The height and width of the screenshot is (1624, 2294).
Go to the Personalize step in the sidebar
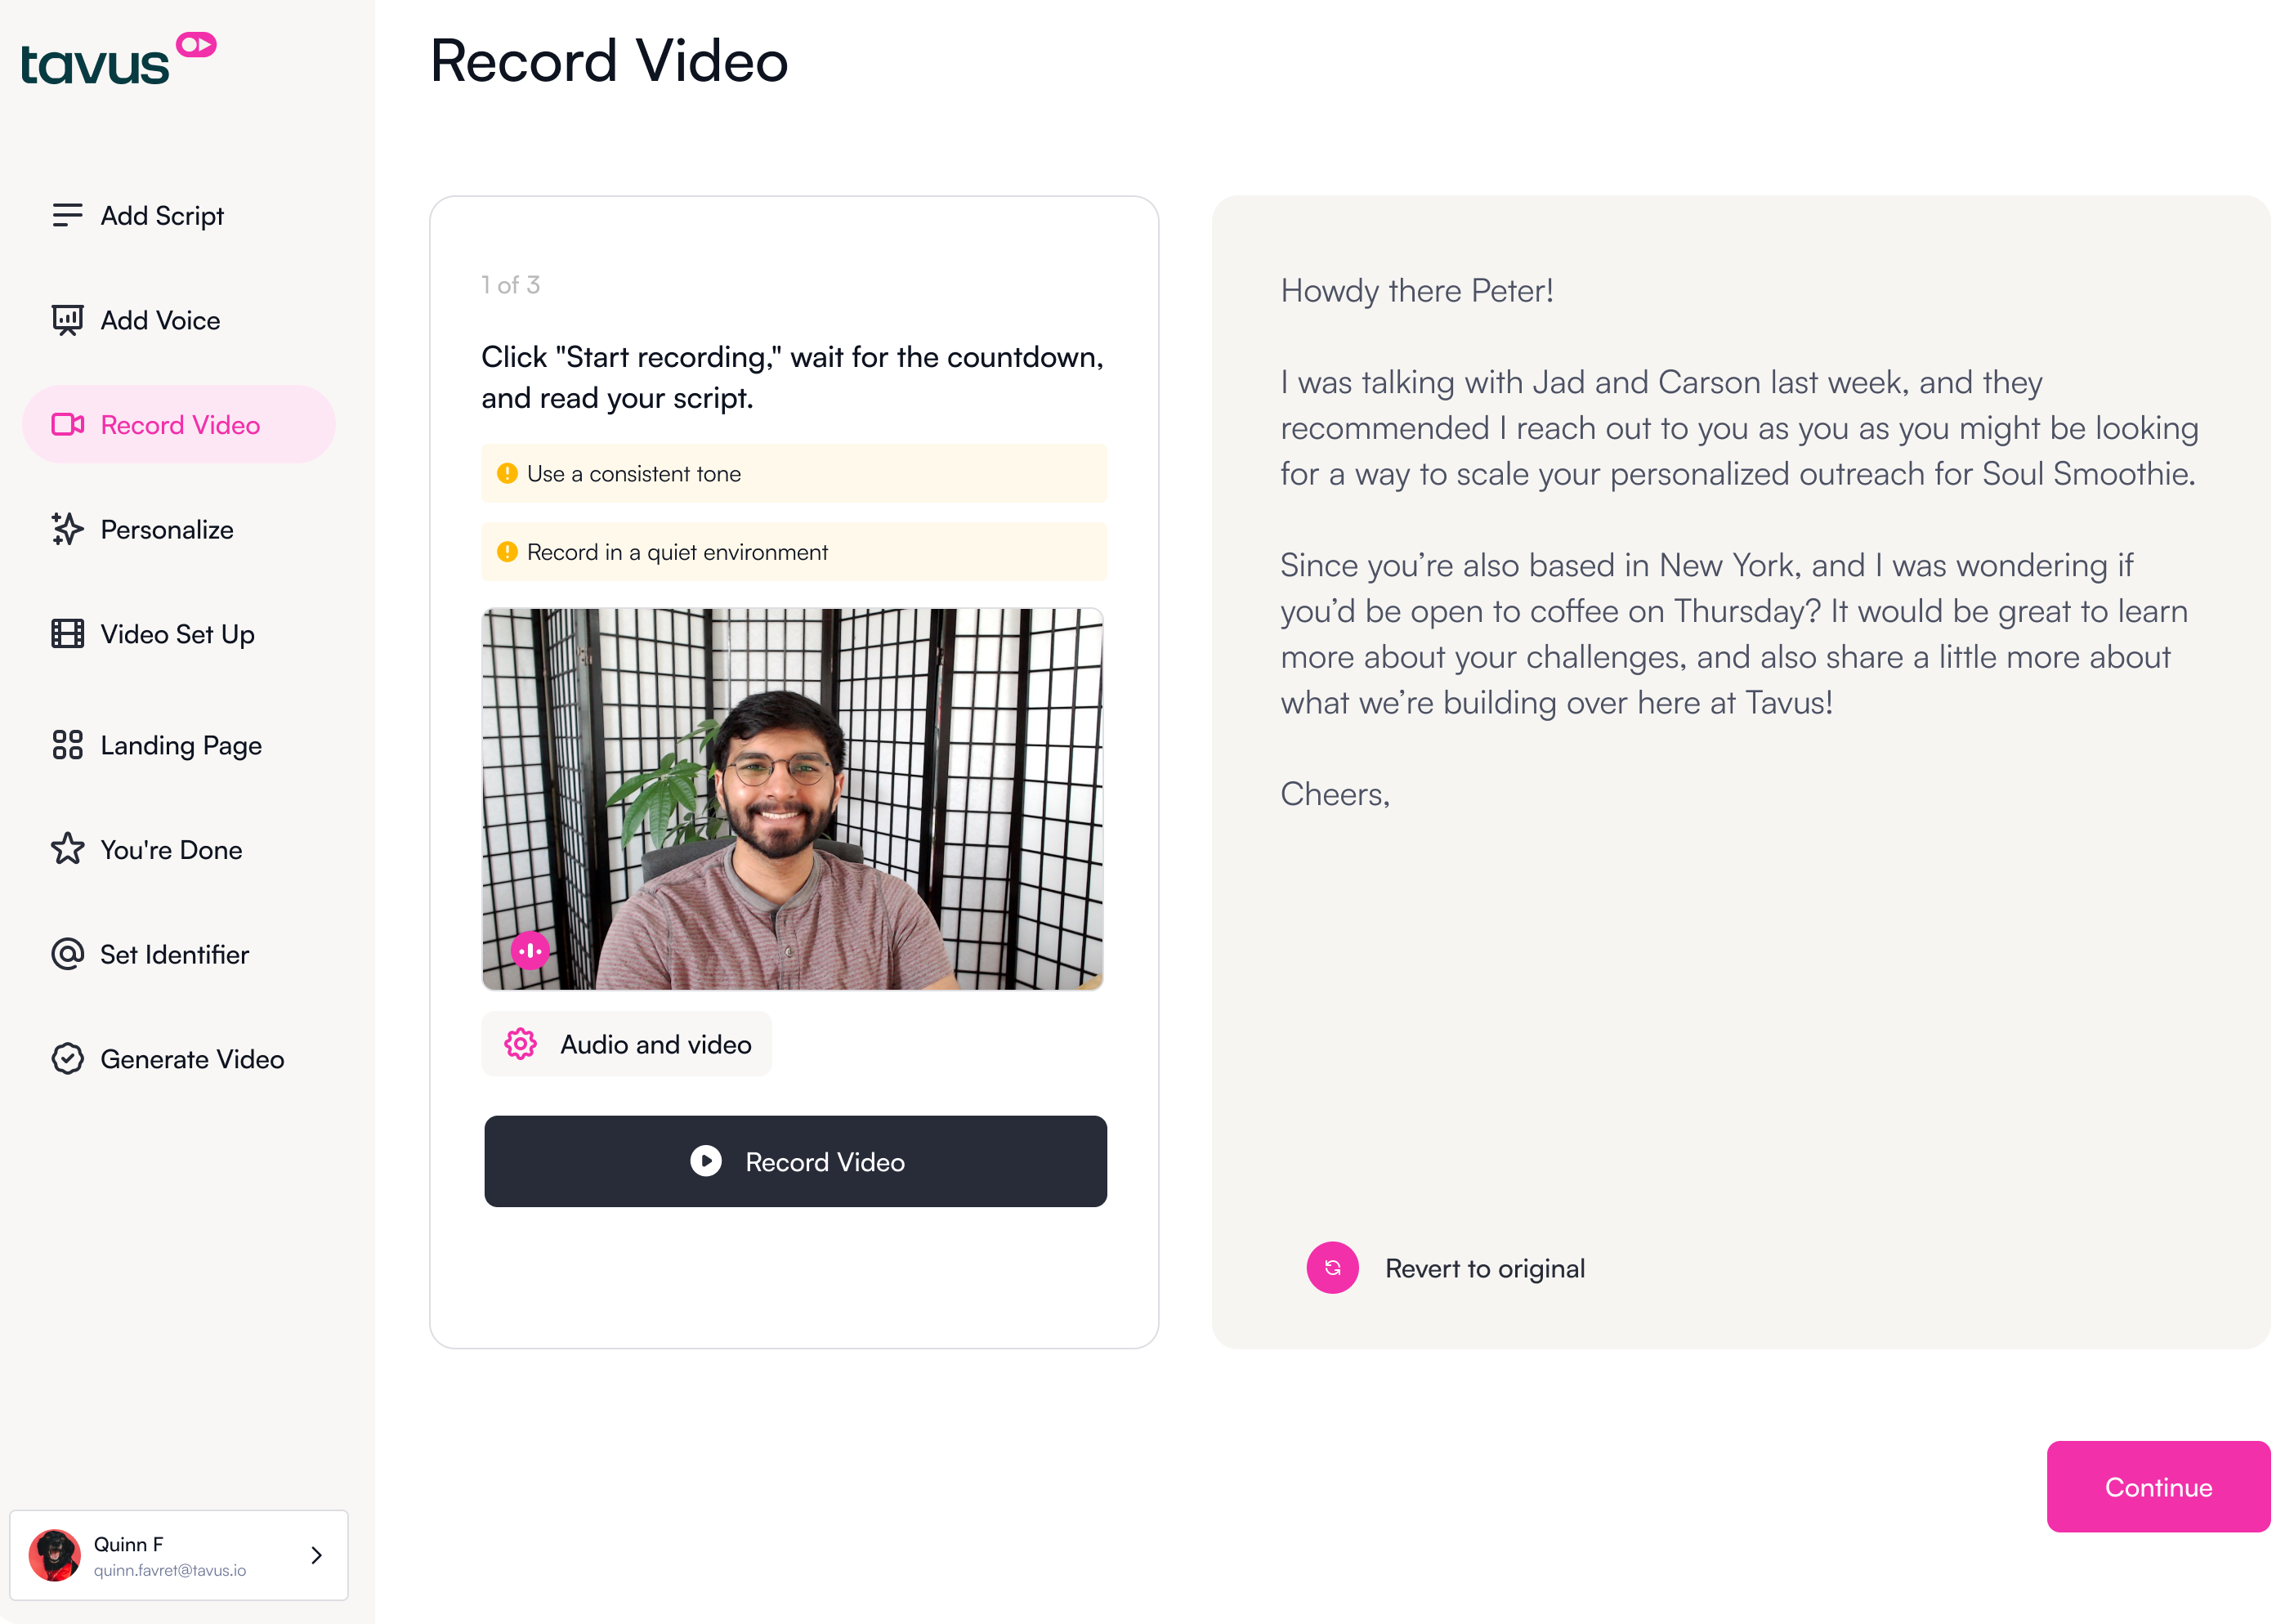pos(167,530)
